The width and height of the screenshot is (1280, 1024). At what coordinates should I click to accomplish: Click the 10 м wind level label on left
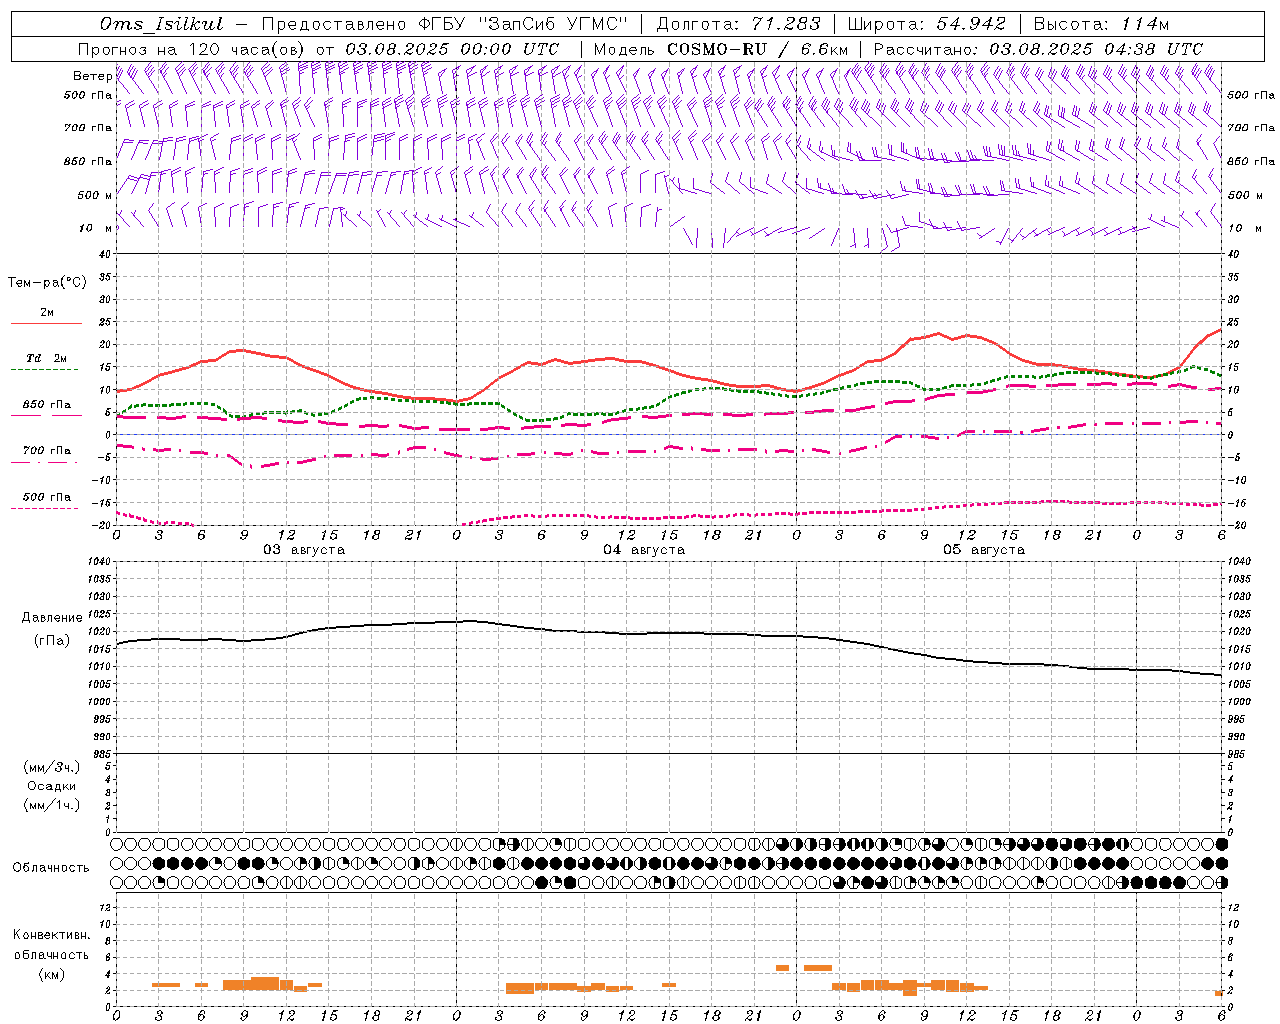click(96, 228)
